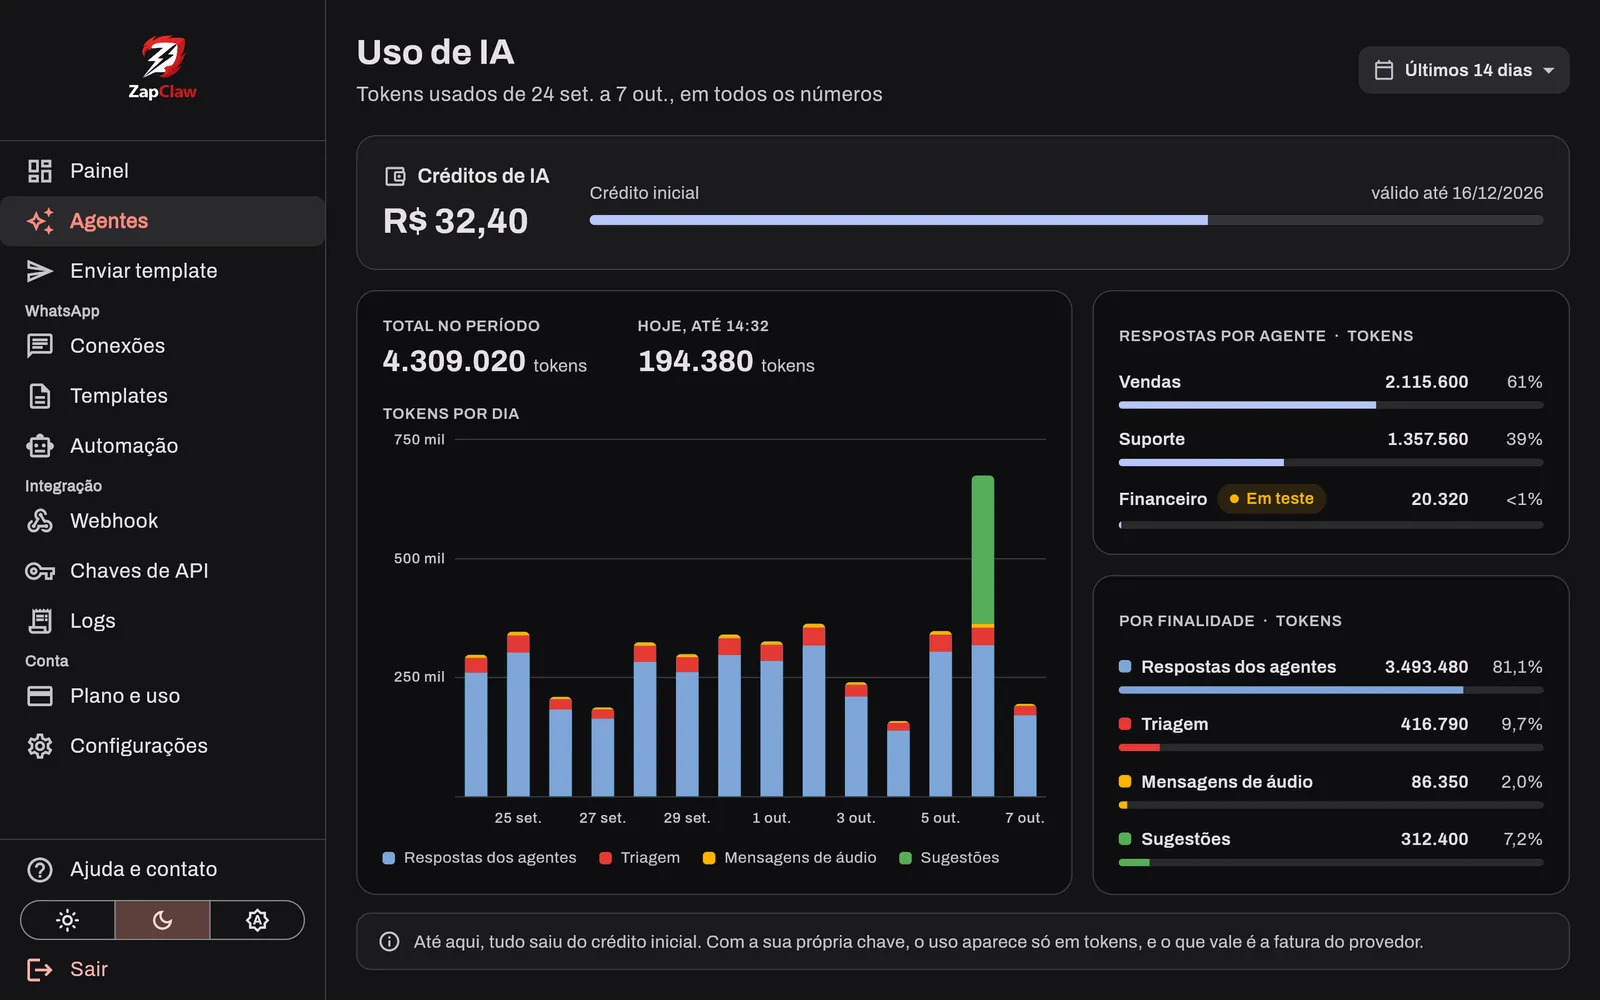The width and height of the screenshot is (1600, 1000).
Task: Select dark theme with the moon button
Action: (x=163, y=920)
